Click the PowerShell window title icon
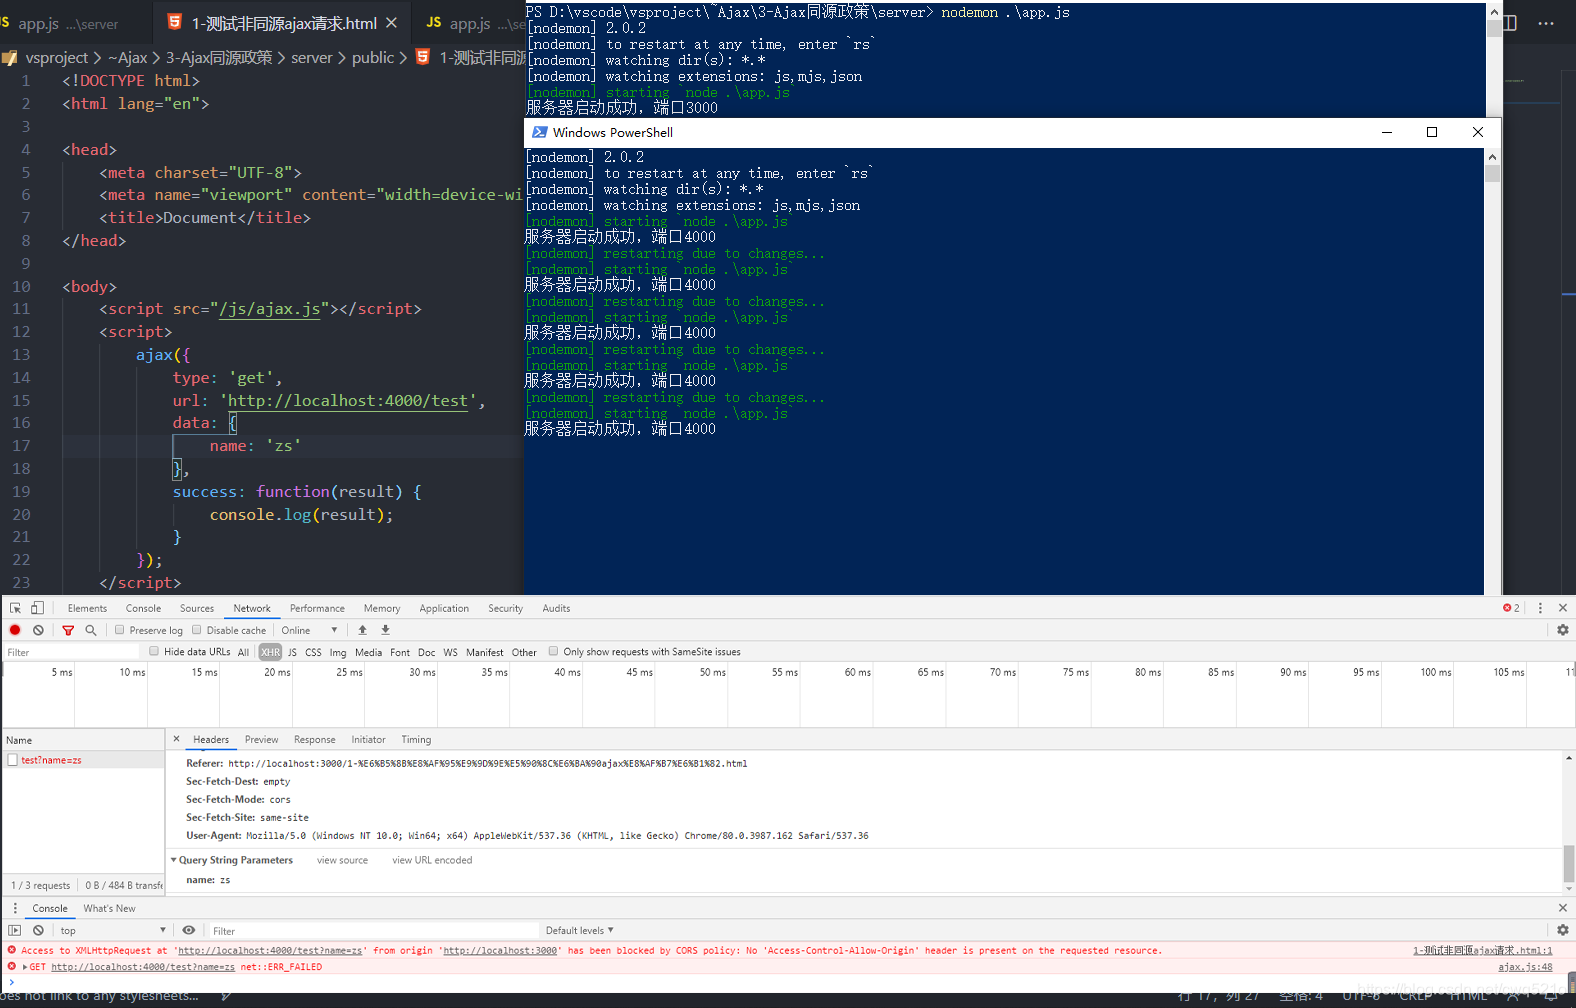This screenshot has height=1008, width=1576. coord(540,132)
